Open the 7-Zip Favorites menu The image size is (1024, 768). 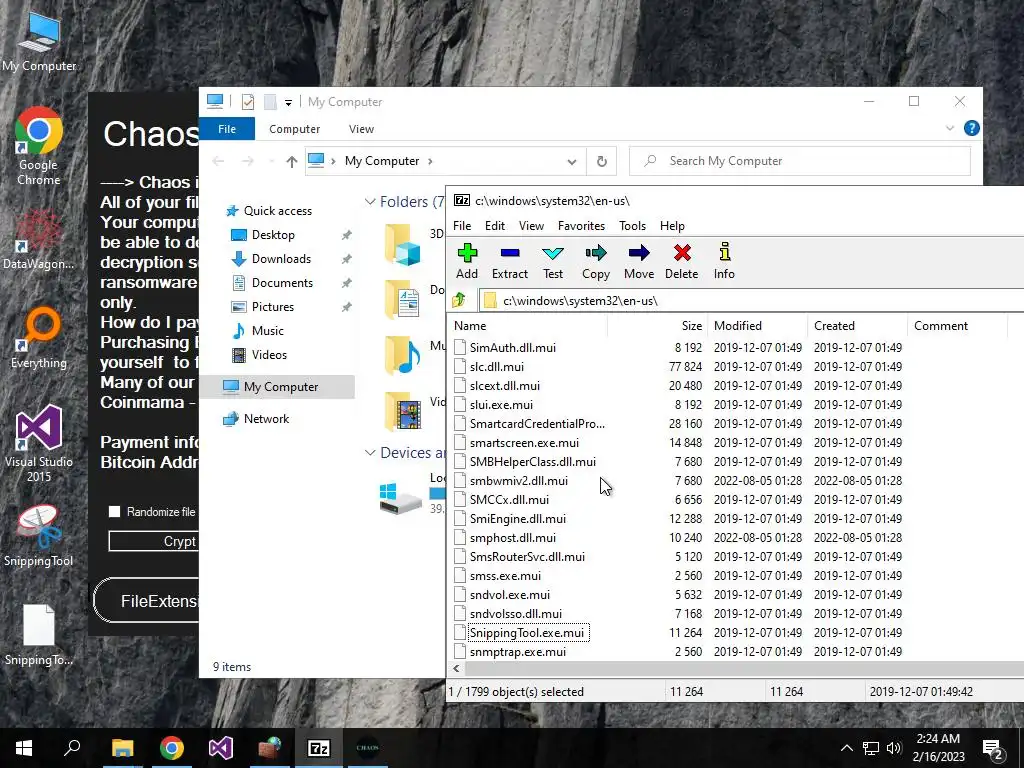[x=581, y=226]
